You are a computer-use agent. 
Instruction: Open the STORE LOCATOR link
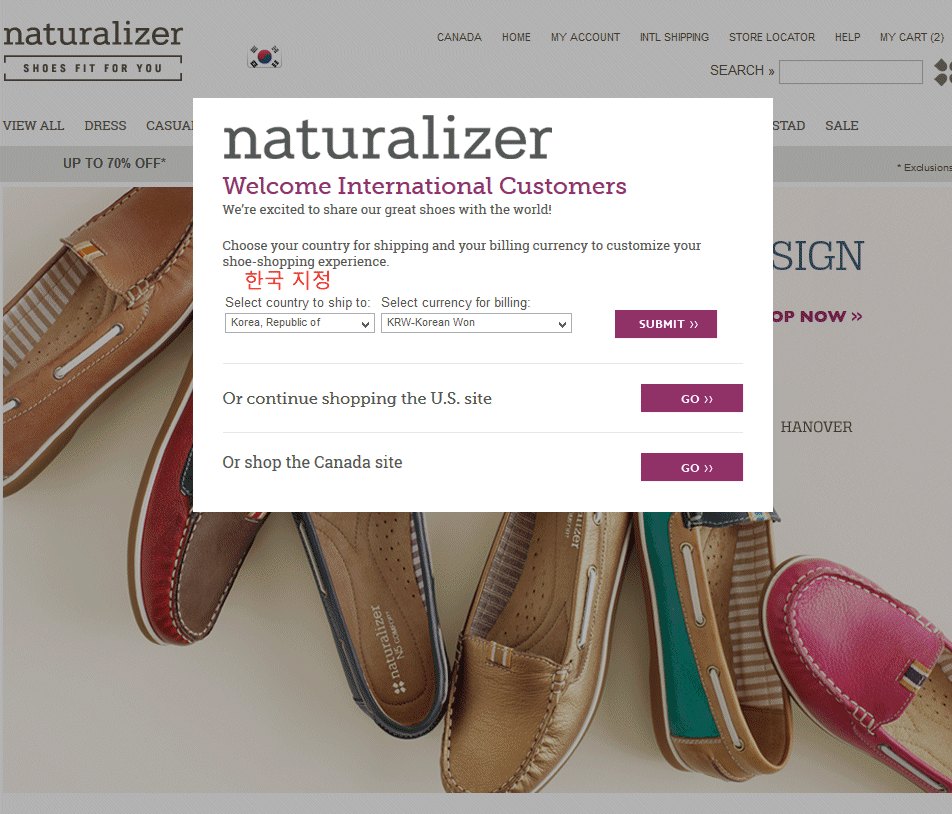coord(772,37)
